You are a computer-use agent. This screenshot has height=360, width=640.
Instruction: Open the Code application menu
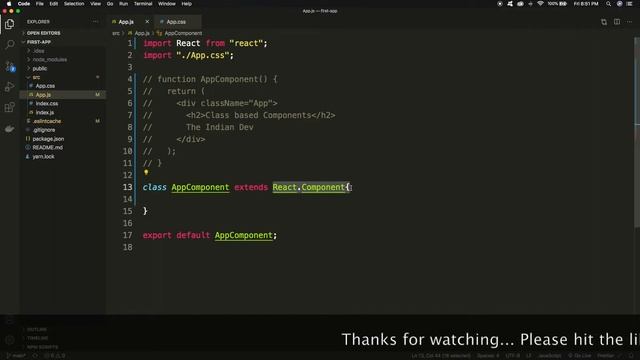[24, 4]
